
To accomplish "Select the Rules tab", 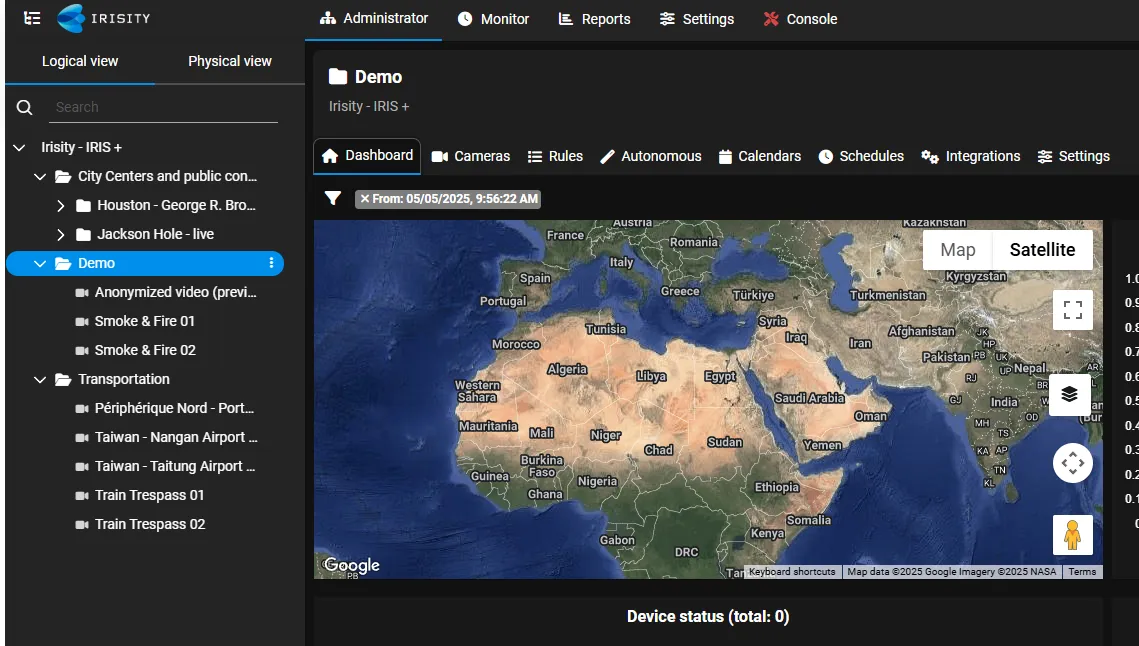I will click(x=555, y=156).
